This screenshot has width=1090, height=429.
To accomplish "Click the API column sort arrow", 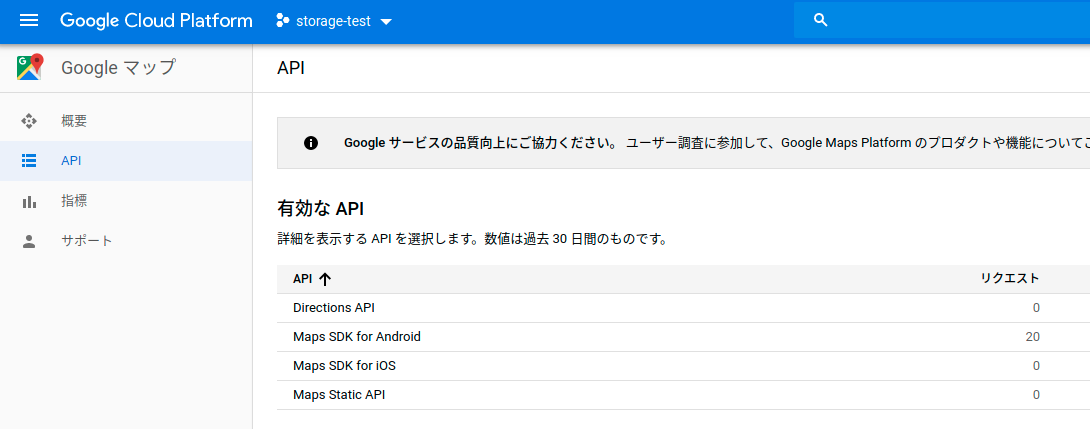I will (x=325, y=279).
